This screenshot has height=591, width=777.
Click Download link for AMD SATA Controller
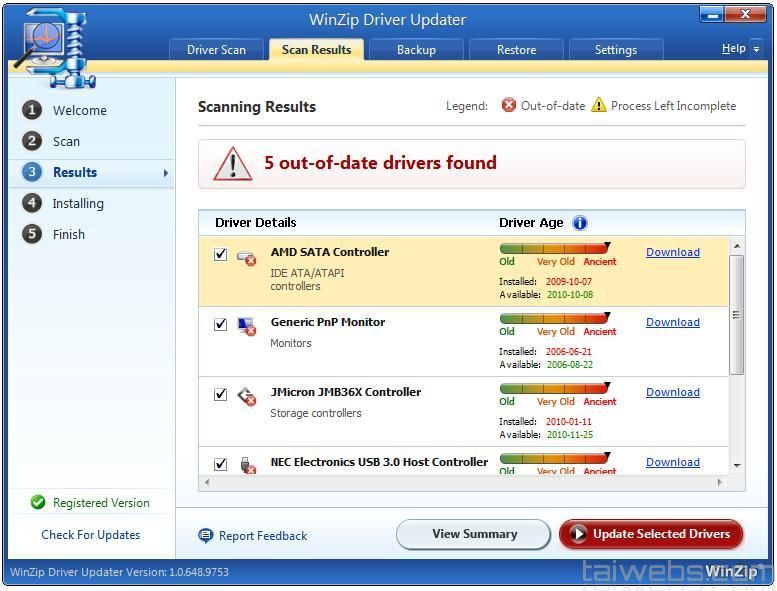click(672, 252)
